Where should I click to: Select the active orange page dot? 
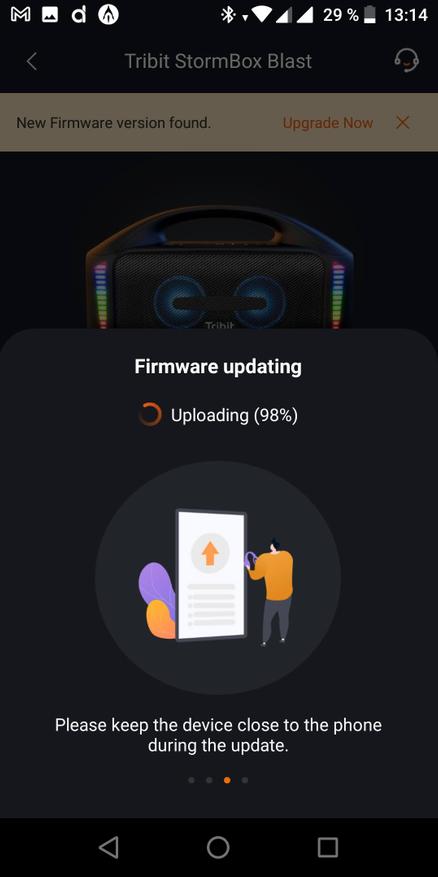pos(227,780)
